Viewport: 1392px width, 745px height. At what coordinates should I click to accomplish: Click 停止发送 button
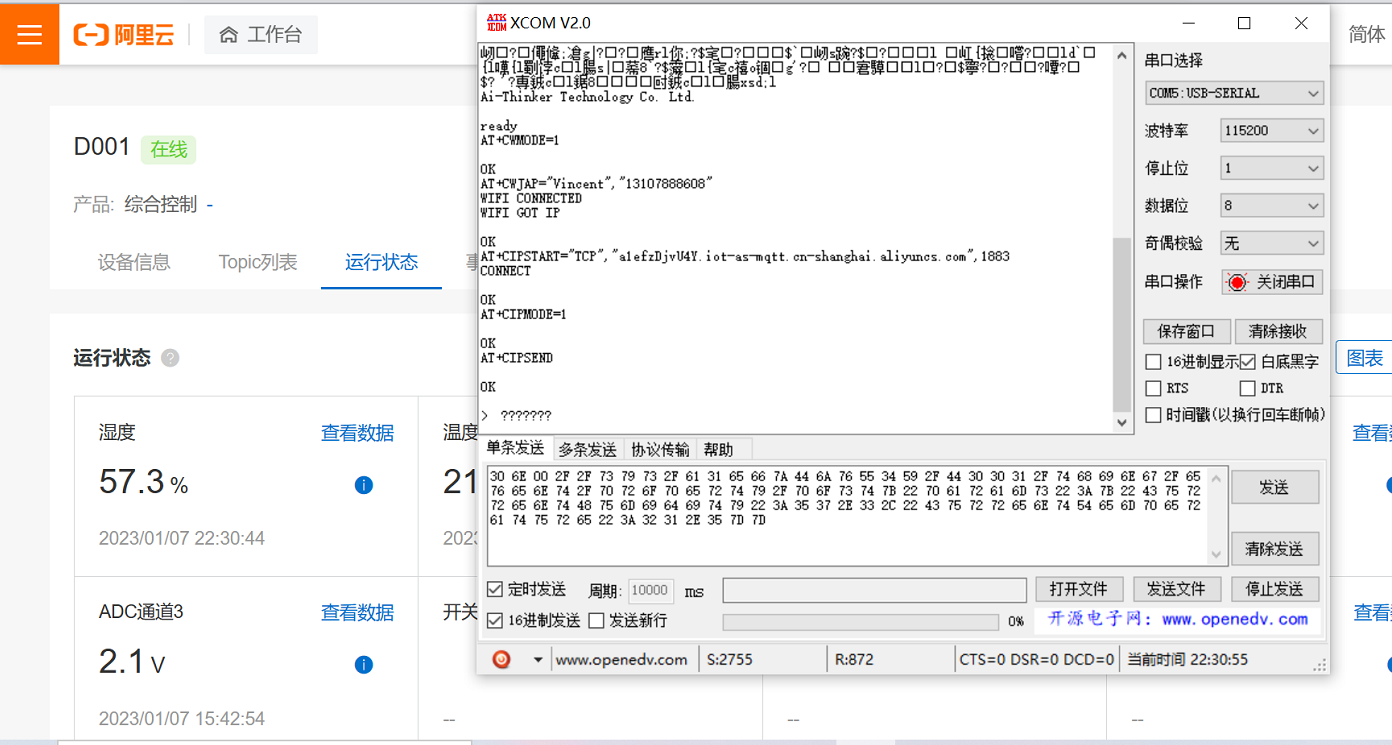(x=1274, y=589)
